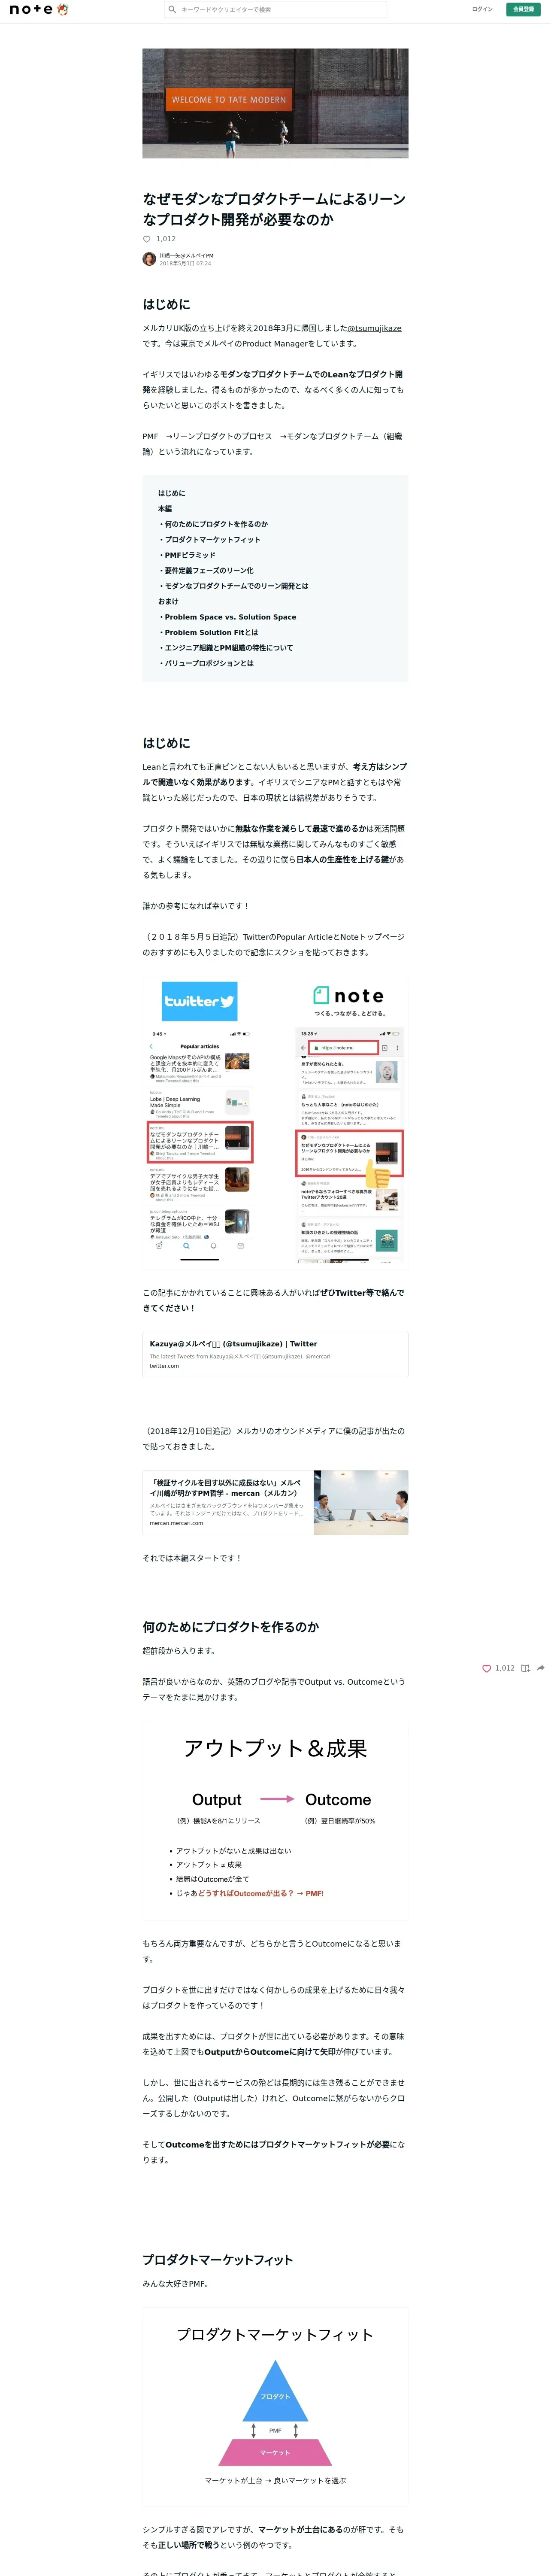
Task: Open the Tate Modern header image
Action: (275, 103)
